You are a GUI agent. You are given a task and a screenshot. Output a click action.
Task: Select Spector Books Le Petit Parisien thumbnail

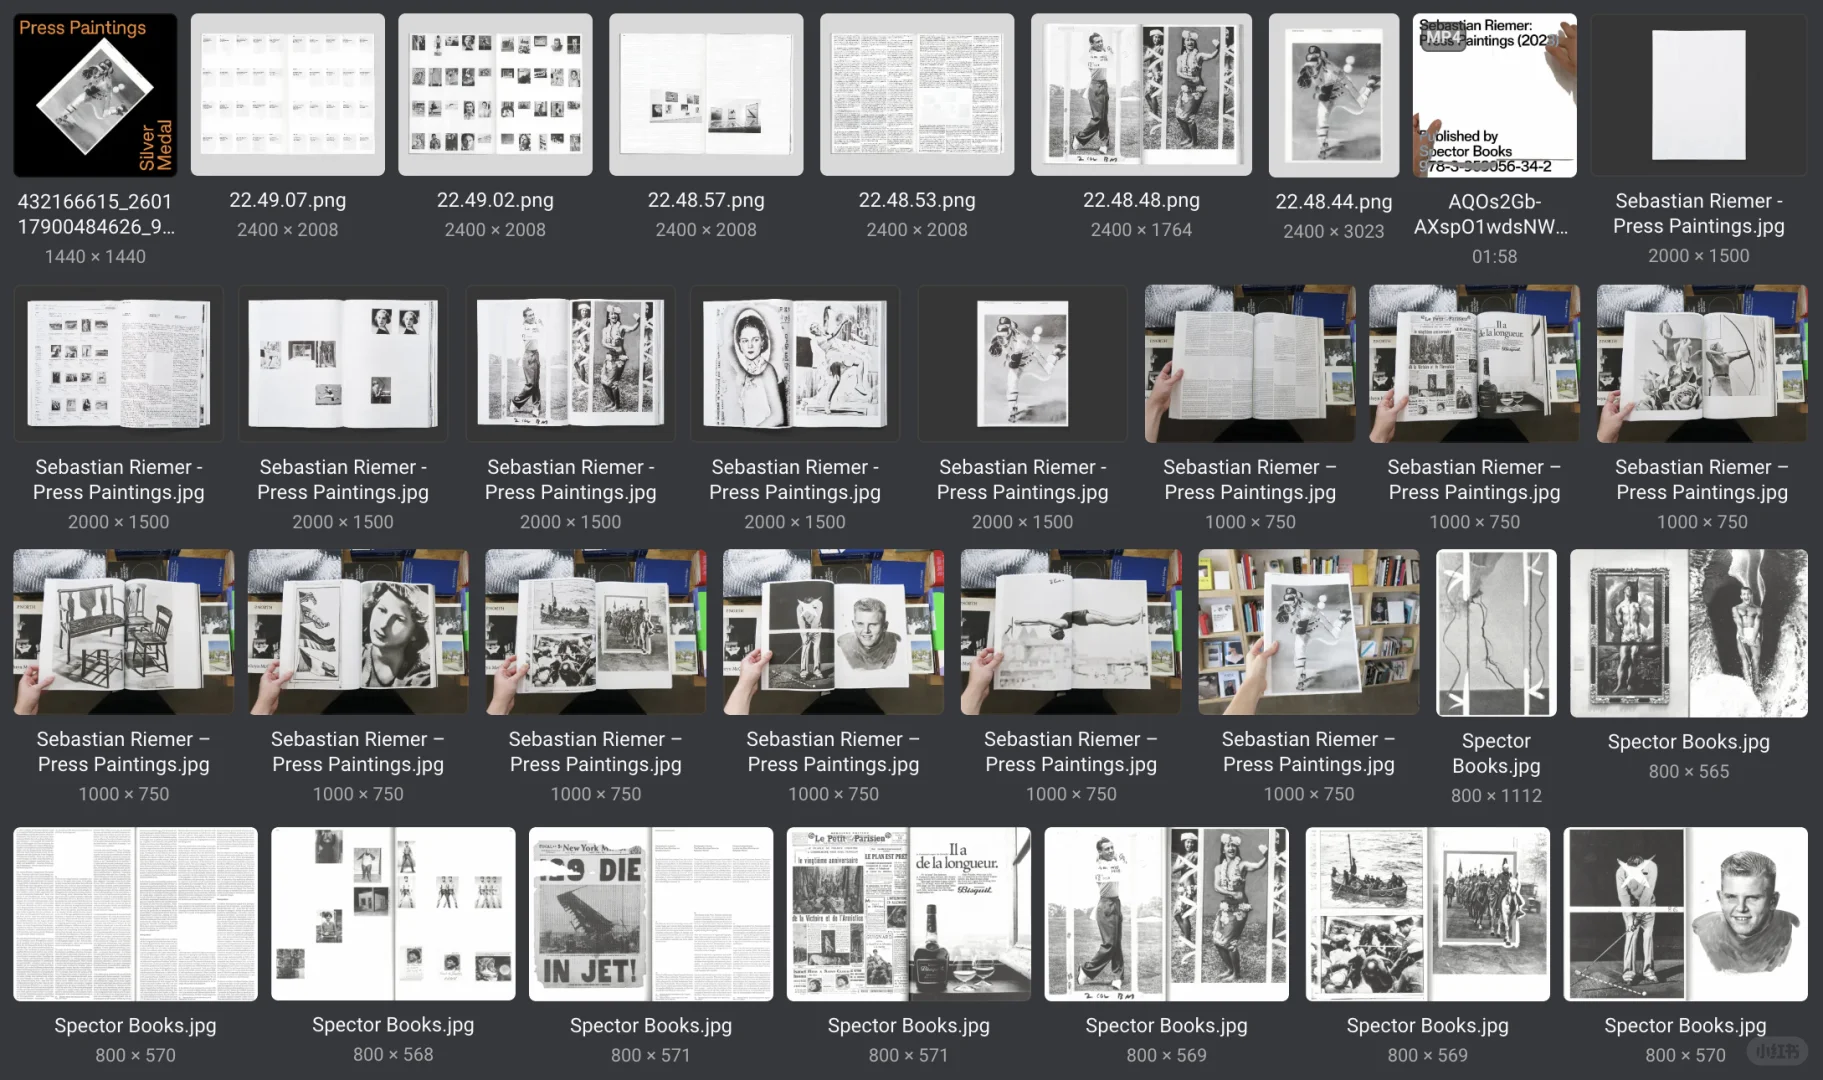[909, 914]
